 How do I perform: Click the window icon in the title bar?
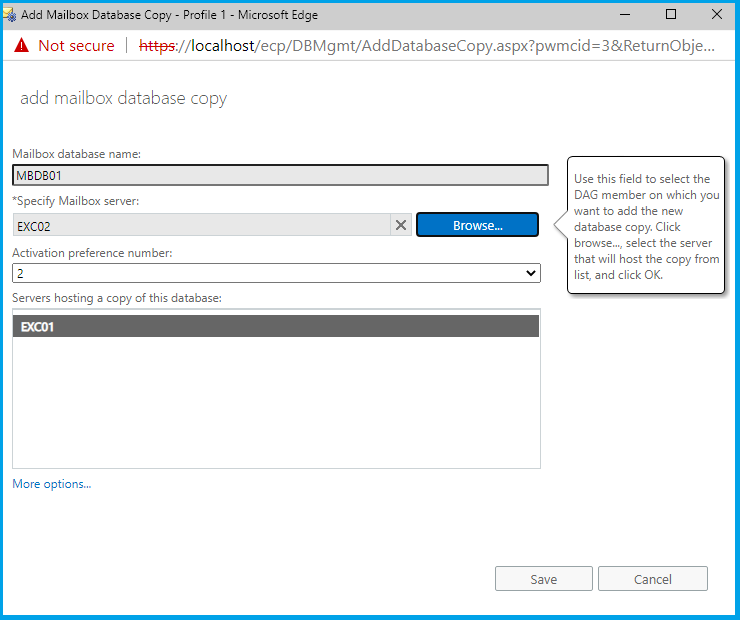coord(11,15)
